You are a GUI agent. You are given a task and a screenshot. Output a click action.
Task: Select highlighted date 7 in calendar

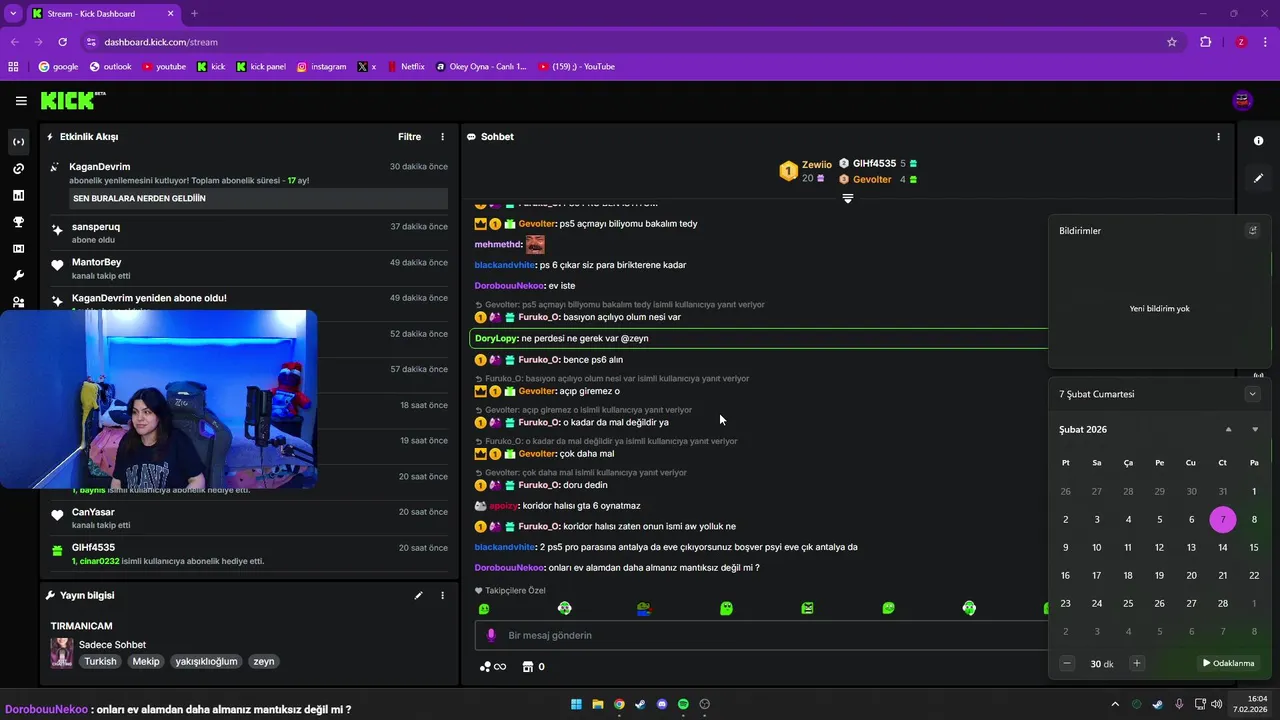(x=1223, y=520)
